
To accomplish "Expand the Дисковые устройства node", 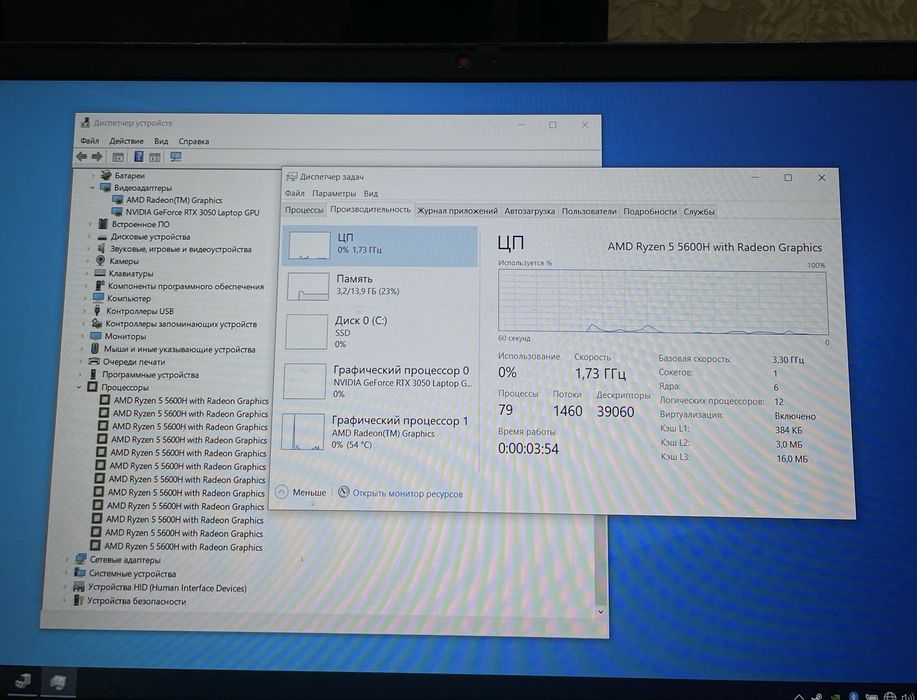I will click(89, 237).
